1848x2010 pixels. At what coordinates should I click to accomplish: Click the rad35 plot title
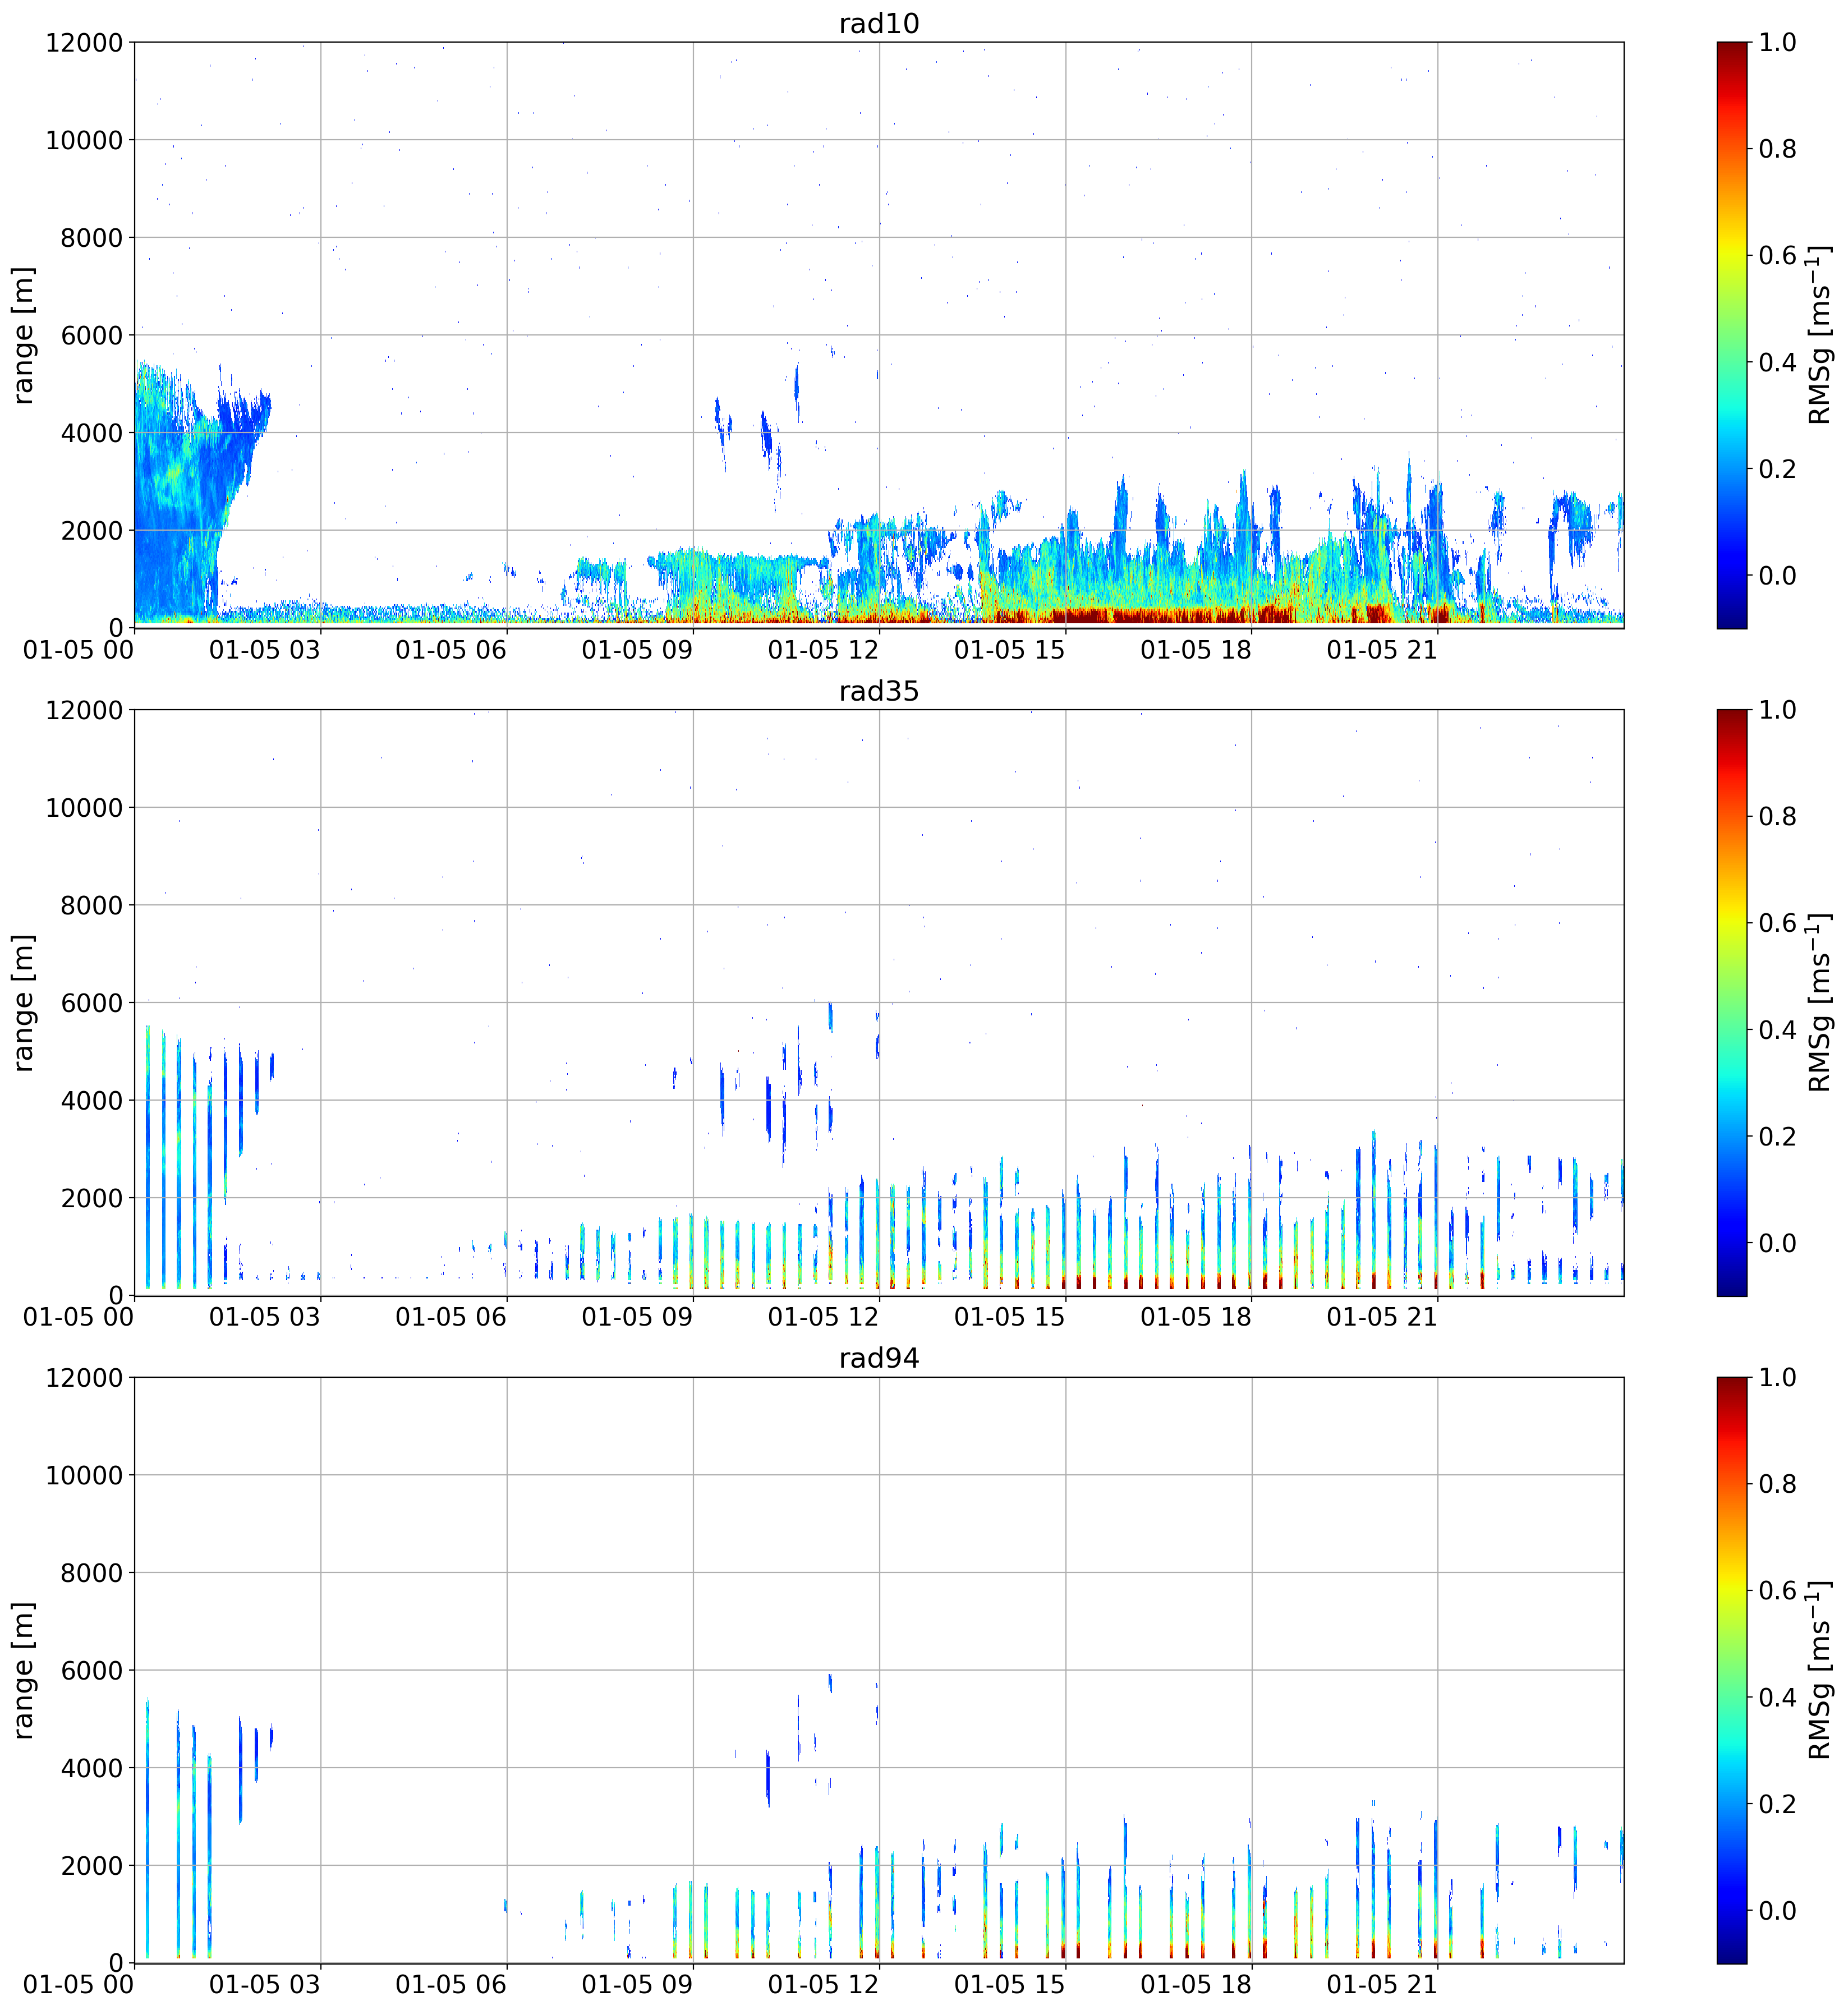tap(878, 691)
